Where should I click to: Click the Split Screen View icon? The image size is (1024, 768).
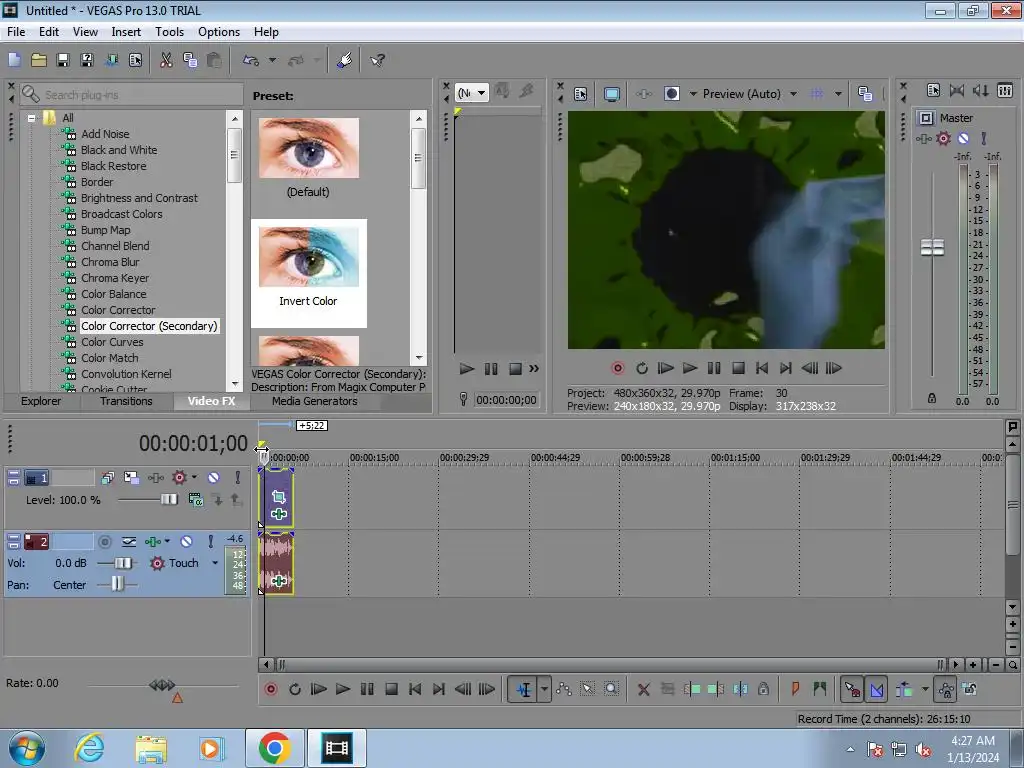tap(672, 94)
